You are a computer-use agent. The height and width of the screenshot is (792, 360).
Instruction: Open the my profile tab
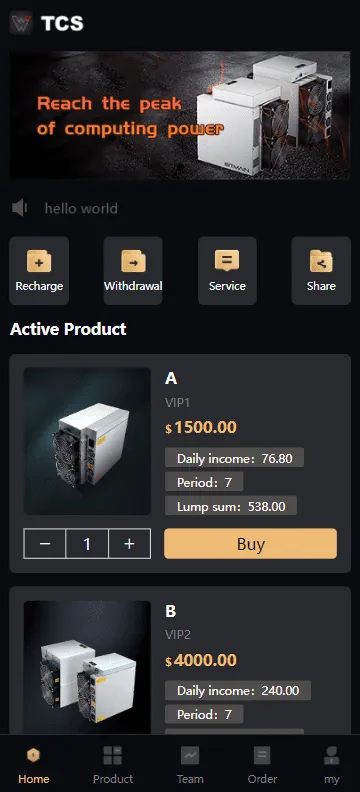coord(332,765)
